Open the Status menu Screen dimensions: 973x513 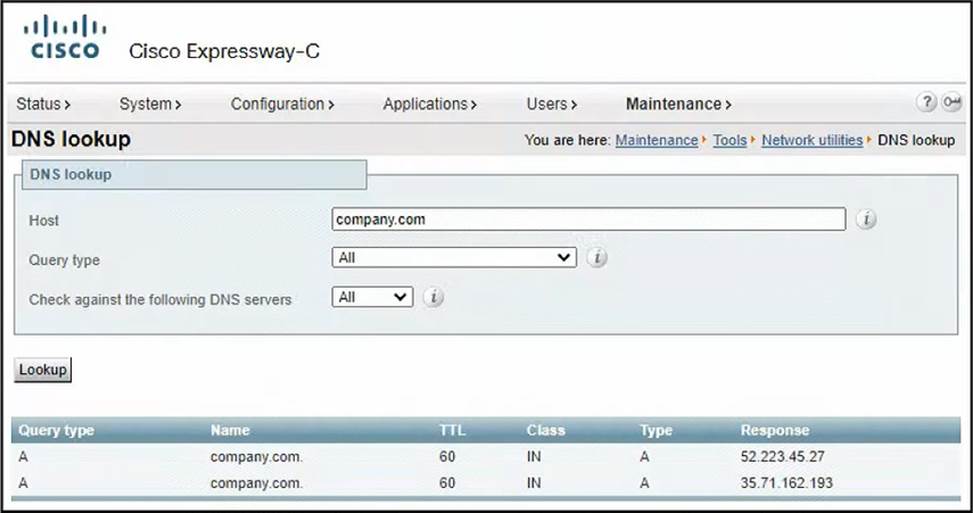point(43,104)
